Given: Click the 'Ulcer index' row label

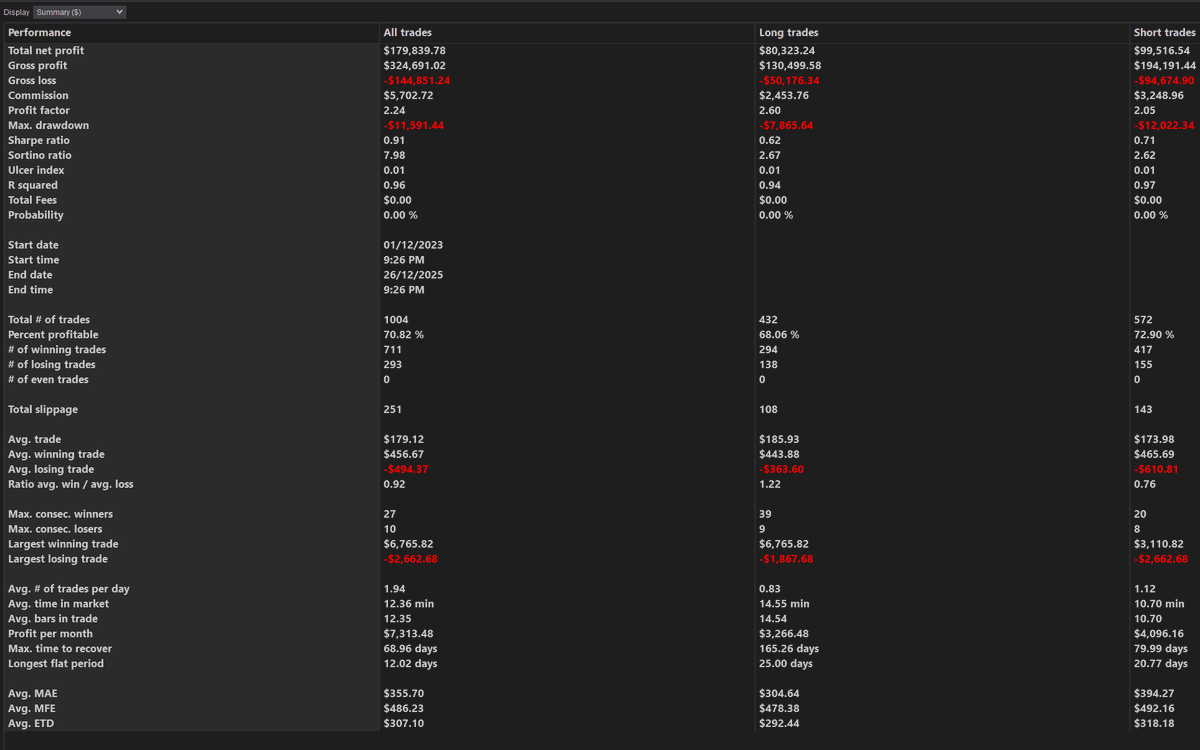Looking at the screenshot, I should (x=36, y=170).
